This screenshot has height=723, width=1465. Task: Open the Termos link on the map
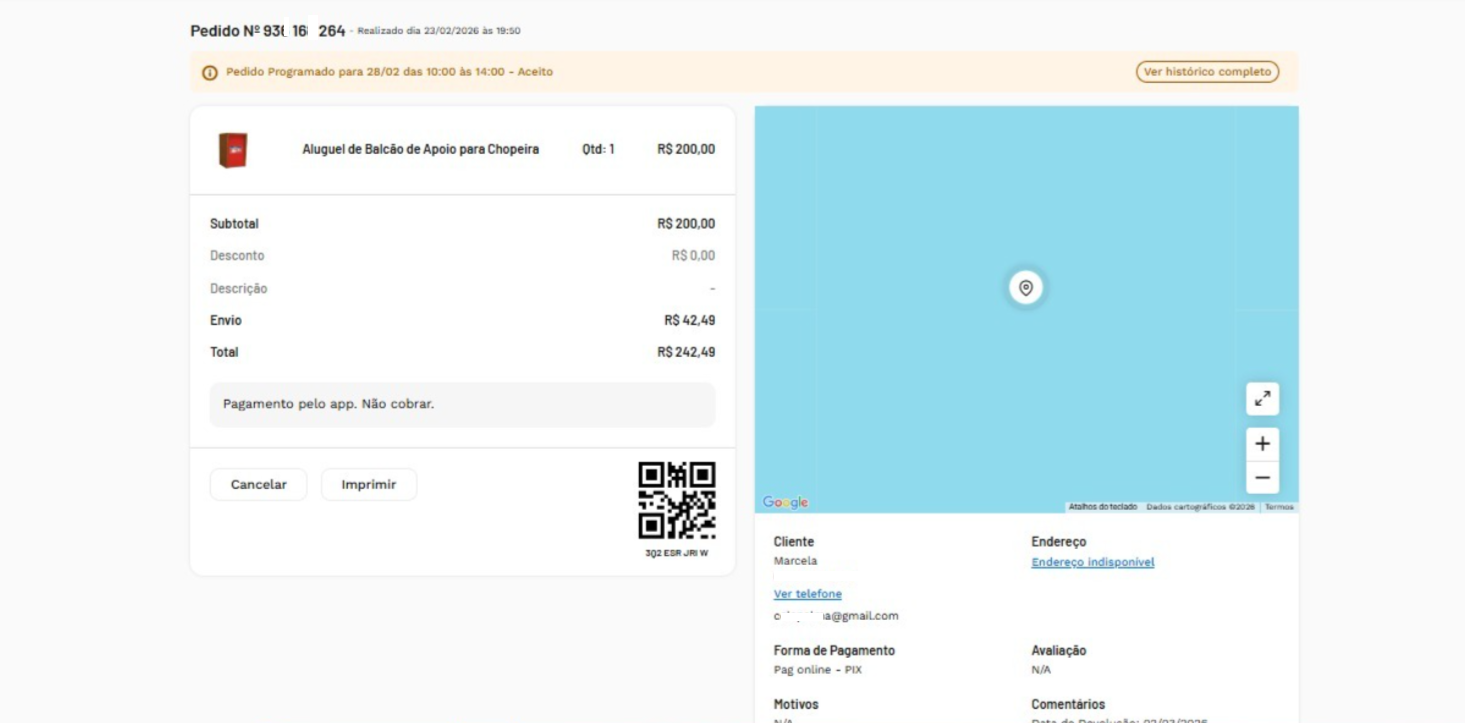(x=1278, y=507)
